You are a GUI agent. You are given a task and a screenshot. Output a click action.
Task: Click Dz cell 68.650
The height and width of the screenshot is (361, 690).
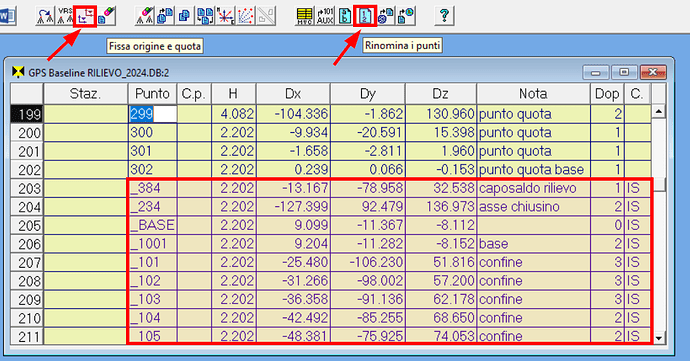441,318
